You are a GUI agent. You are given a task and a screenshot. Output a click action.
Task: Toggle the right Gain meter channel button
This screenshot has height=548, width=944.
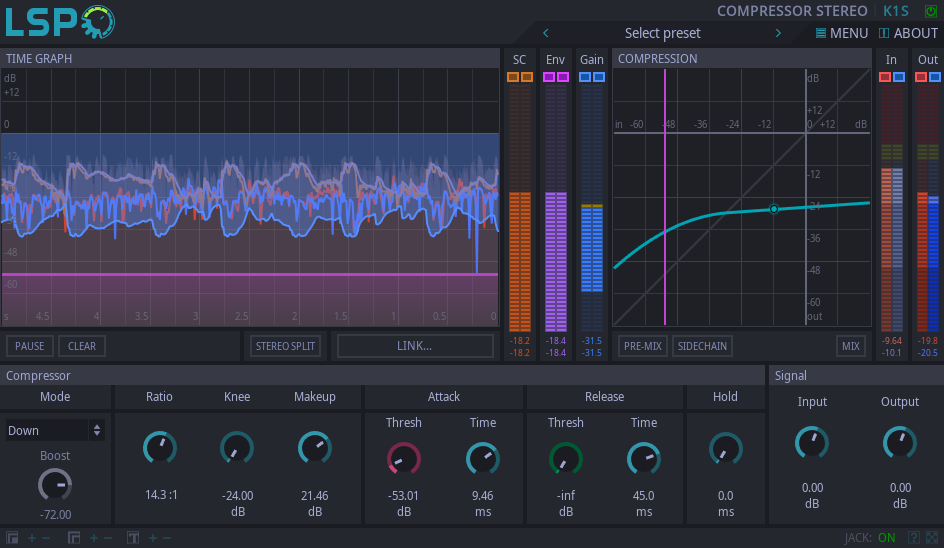coord(598,77)
